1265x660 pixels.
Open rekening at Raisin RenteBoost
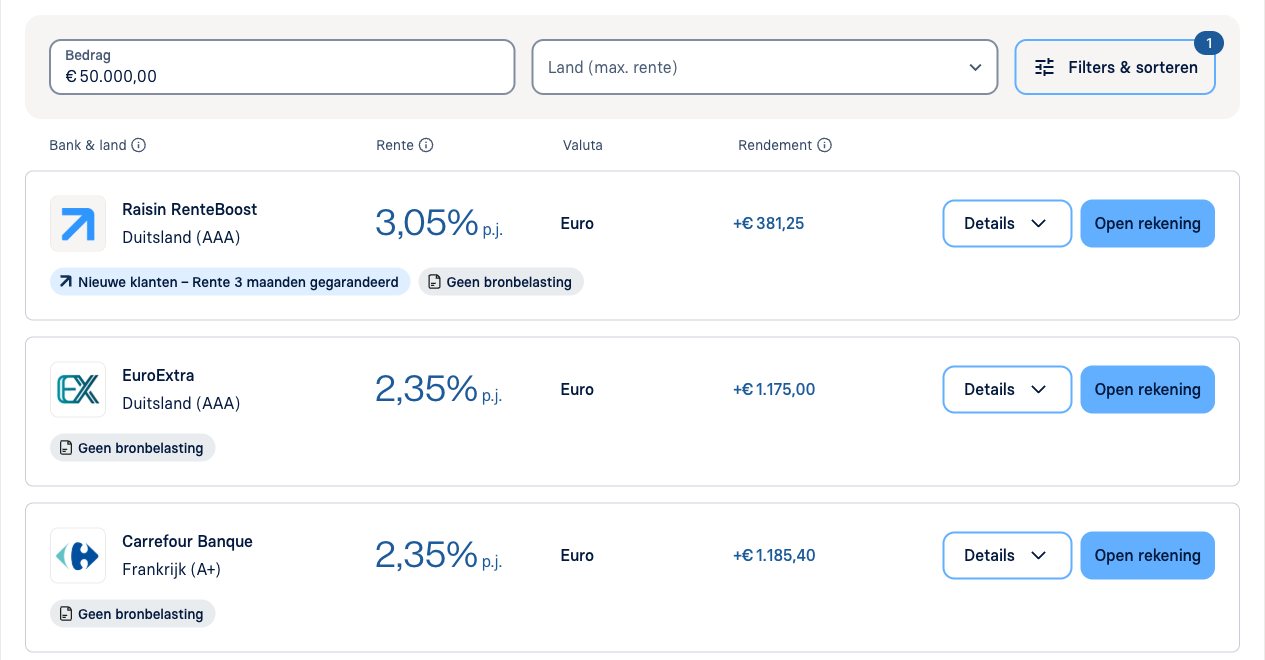click(1147, 223)
